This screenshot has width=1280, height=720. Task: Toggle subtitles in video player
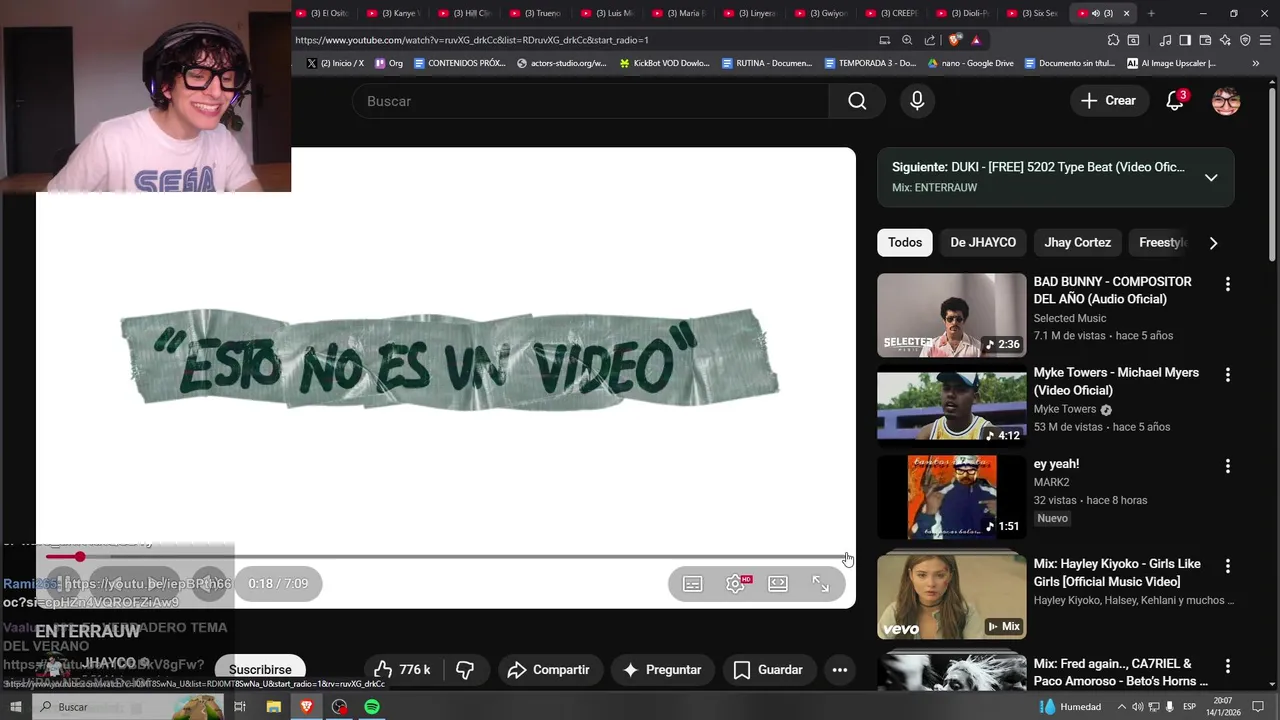692,584
